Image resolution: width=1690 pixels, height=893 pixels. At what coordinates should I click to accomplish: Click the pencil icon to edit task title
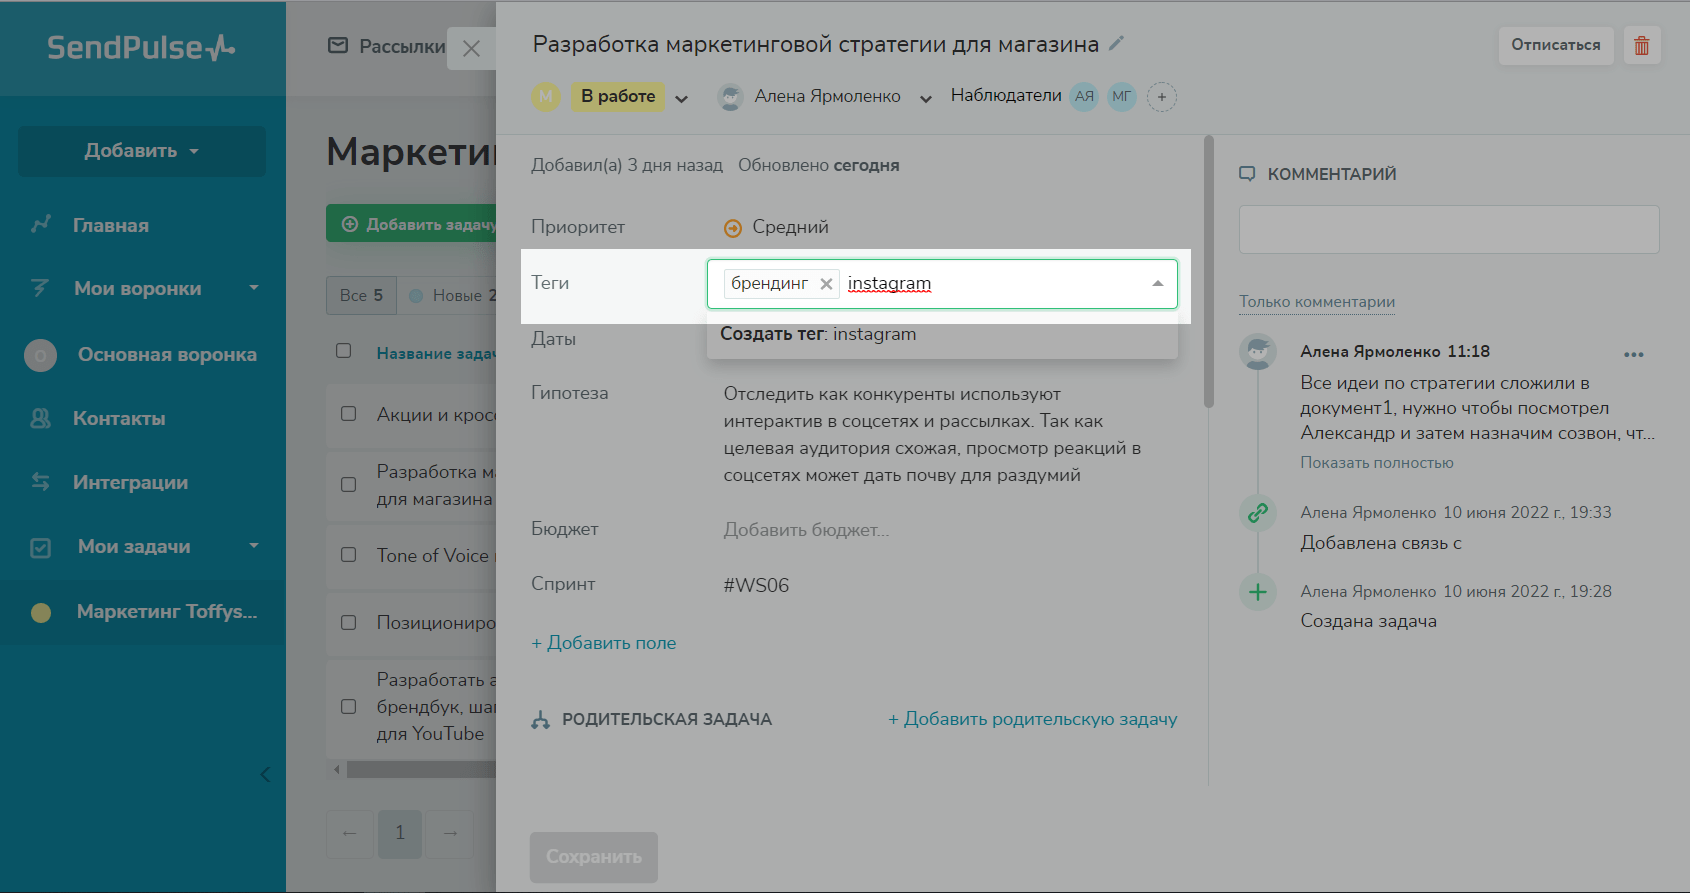1117,43
